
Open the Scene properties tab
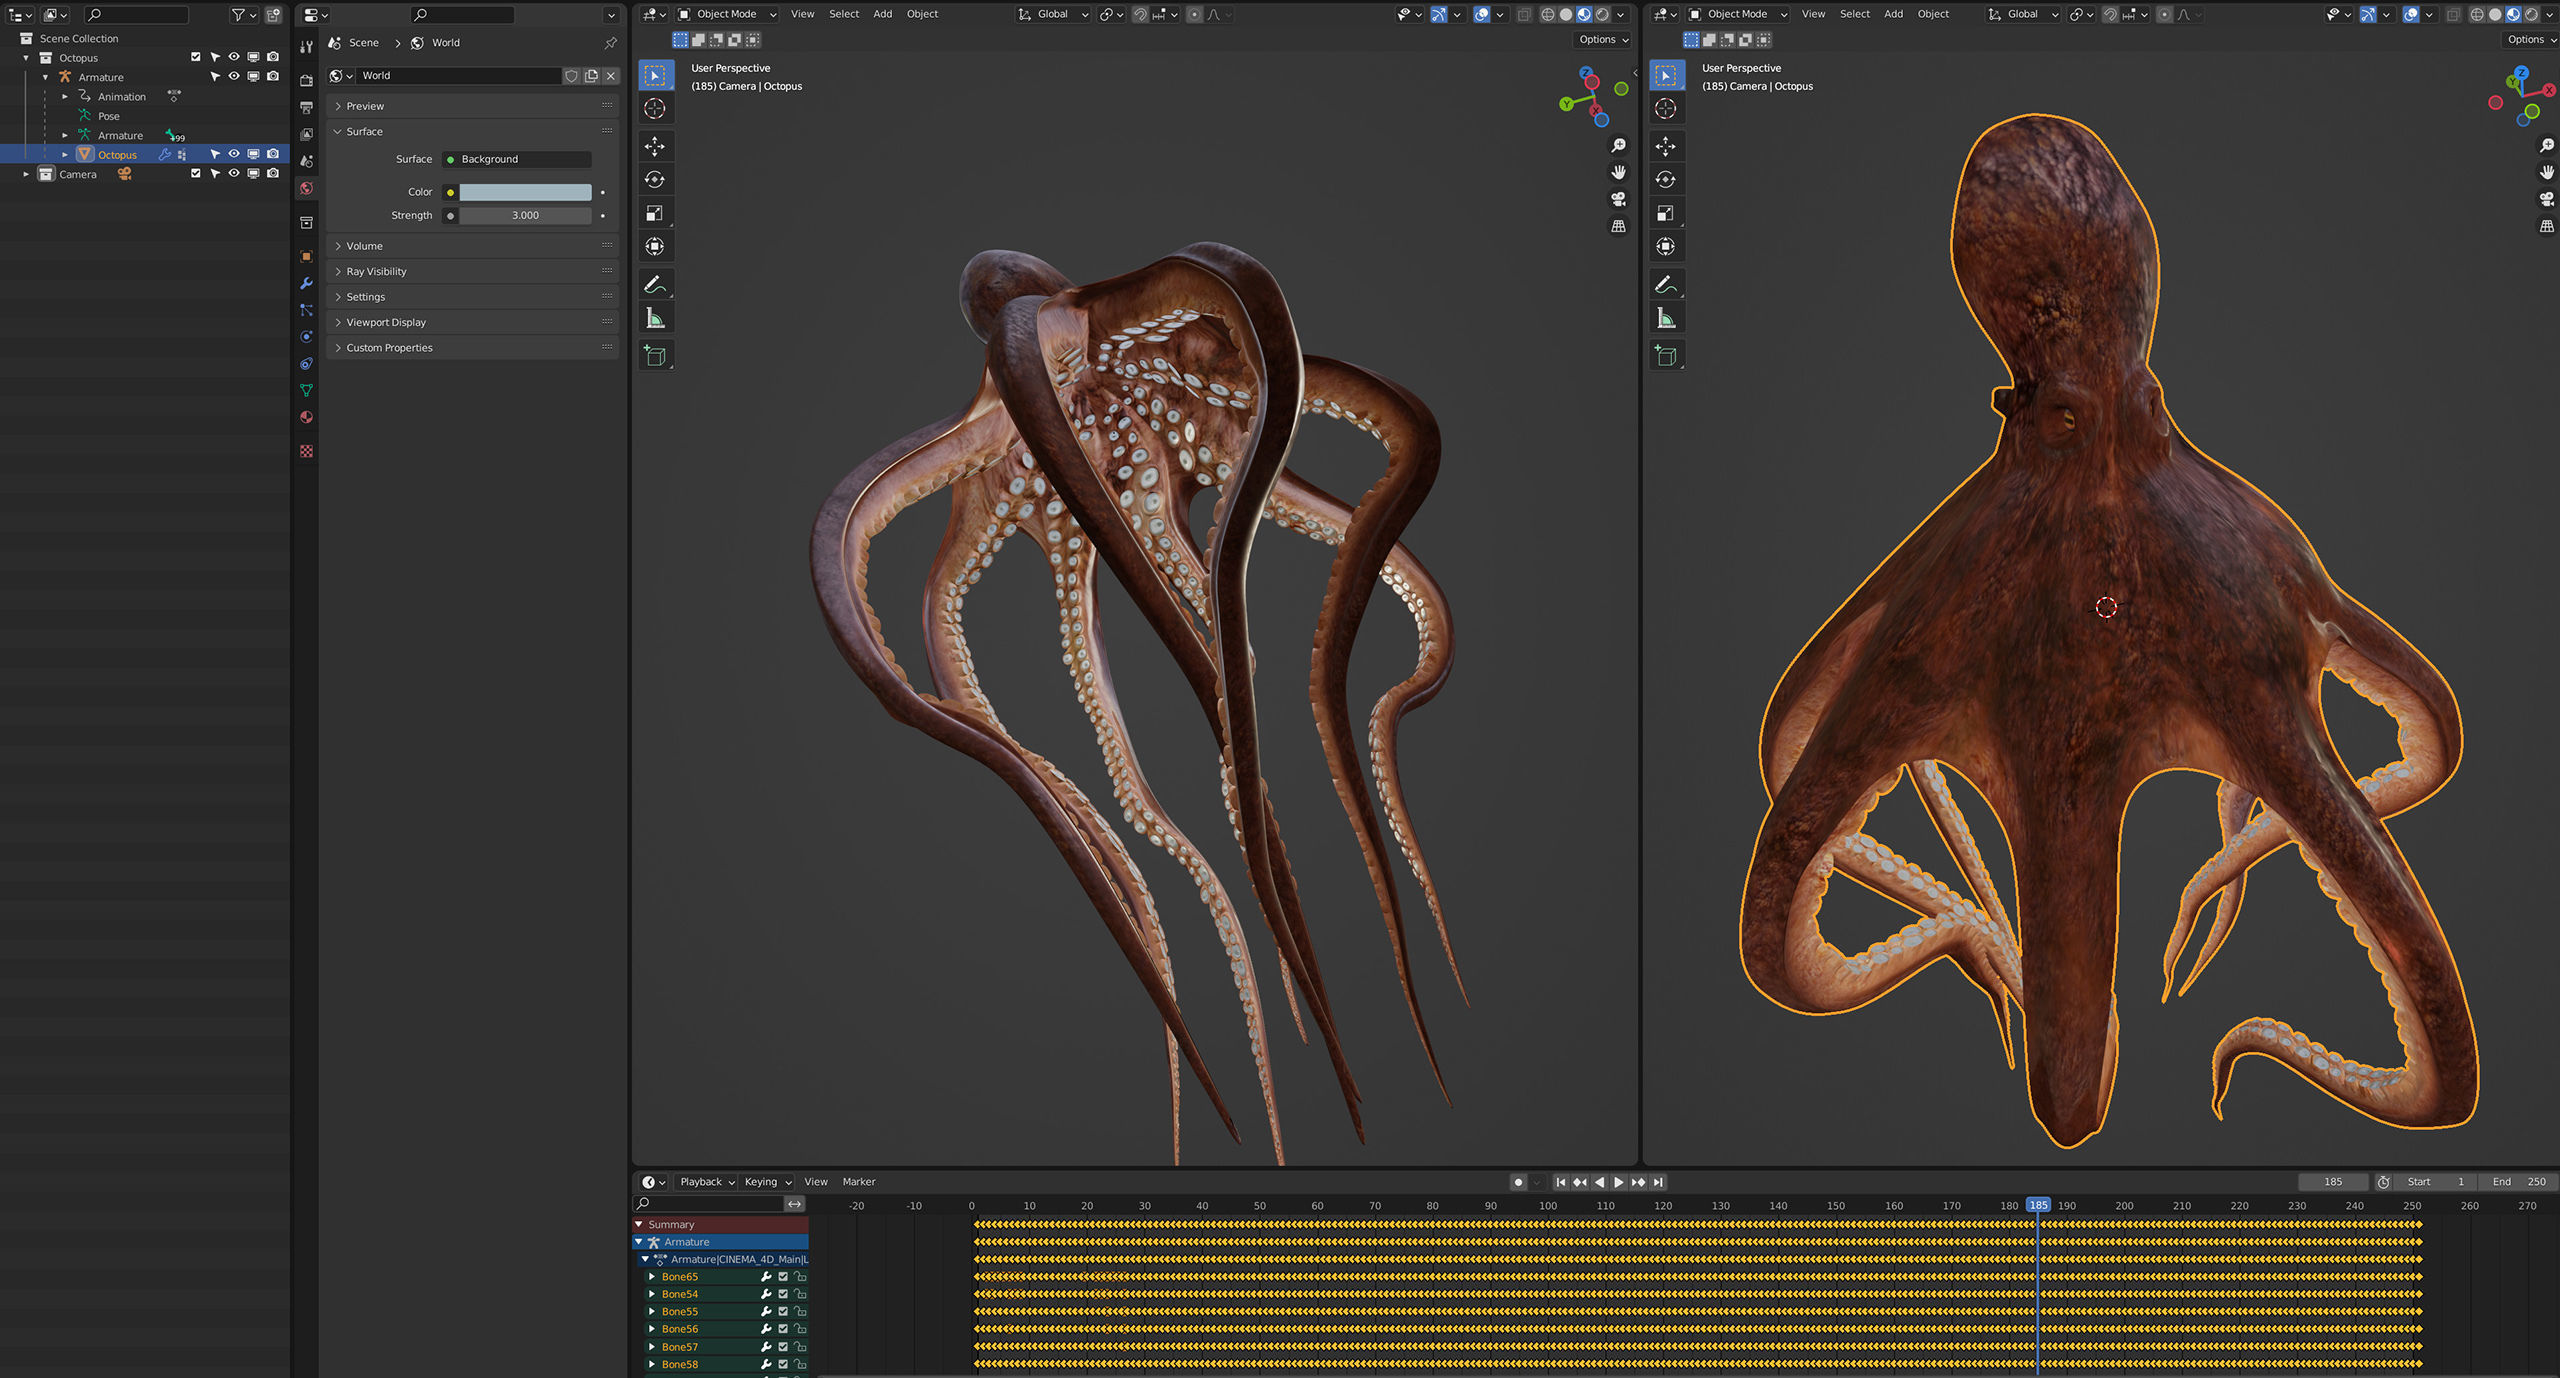306,161
